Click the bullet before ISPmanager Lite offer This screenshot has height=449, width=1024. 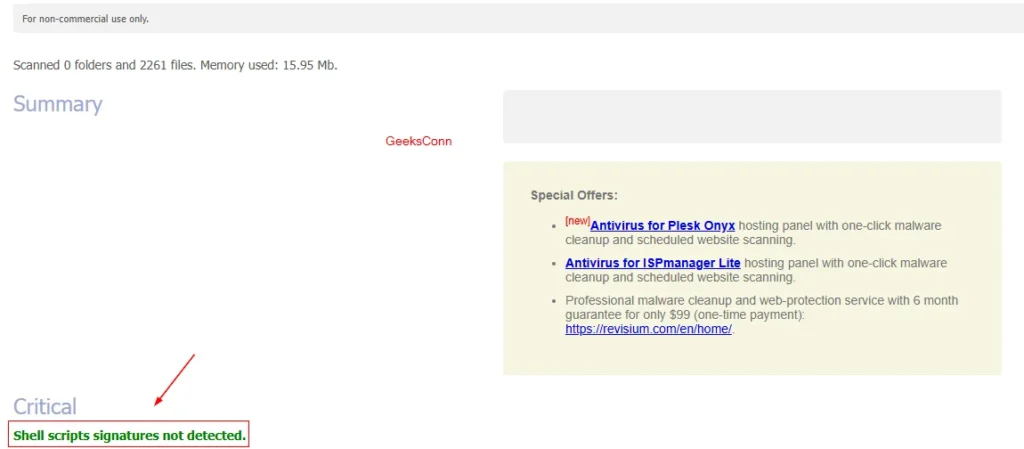pos(553,264)
